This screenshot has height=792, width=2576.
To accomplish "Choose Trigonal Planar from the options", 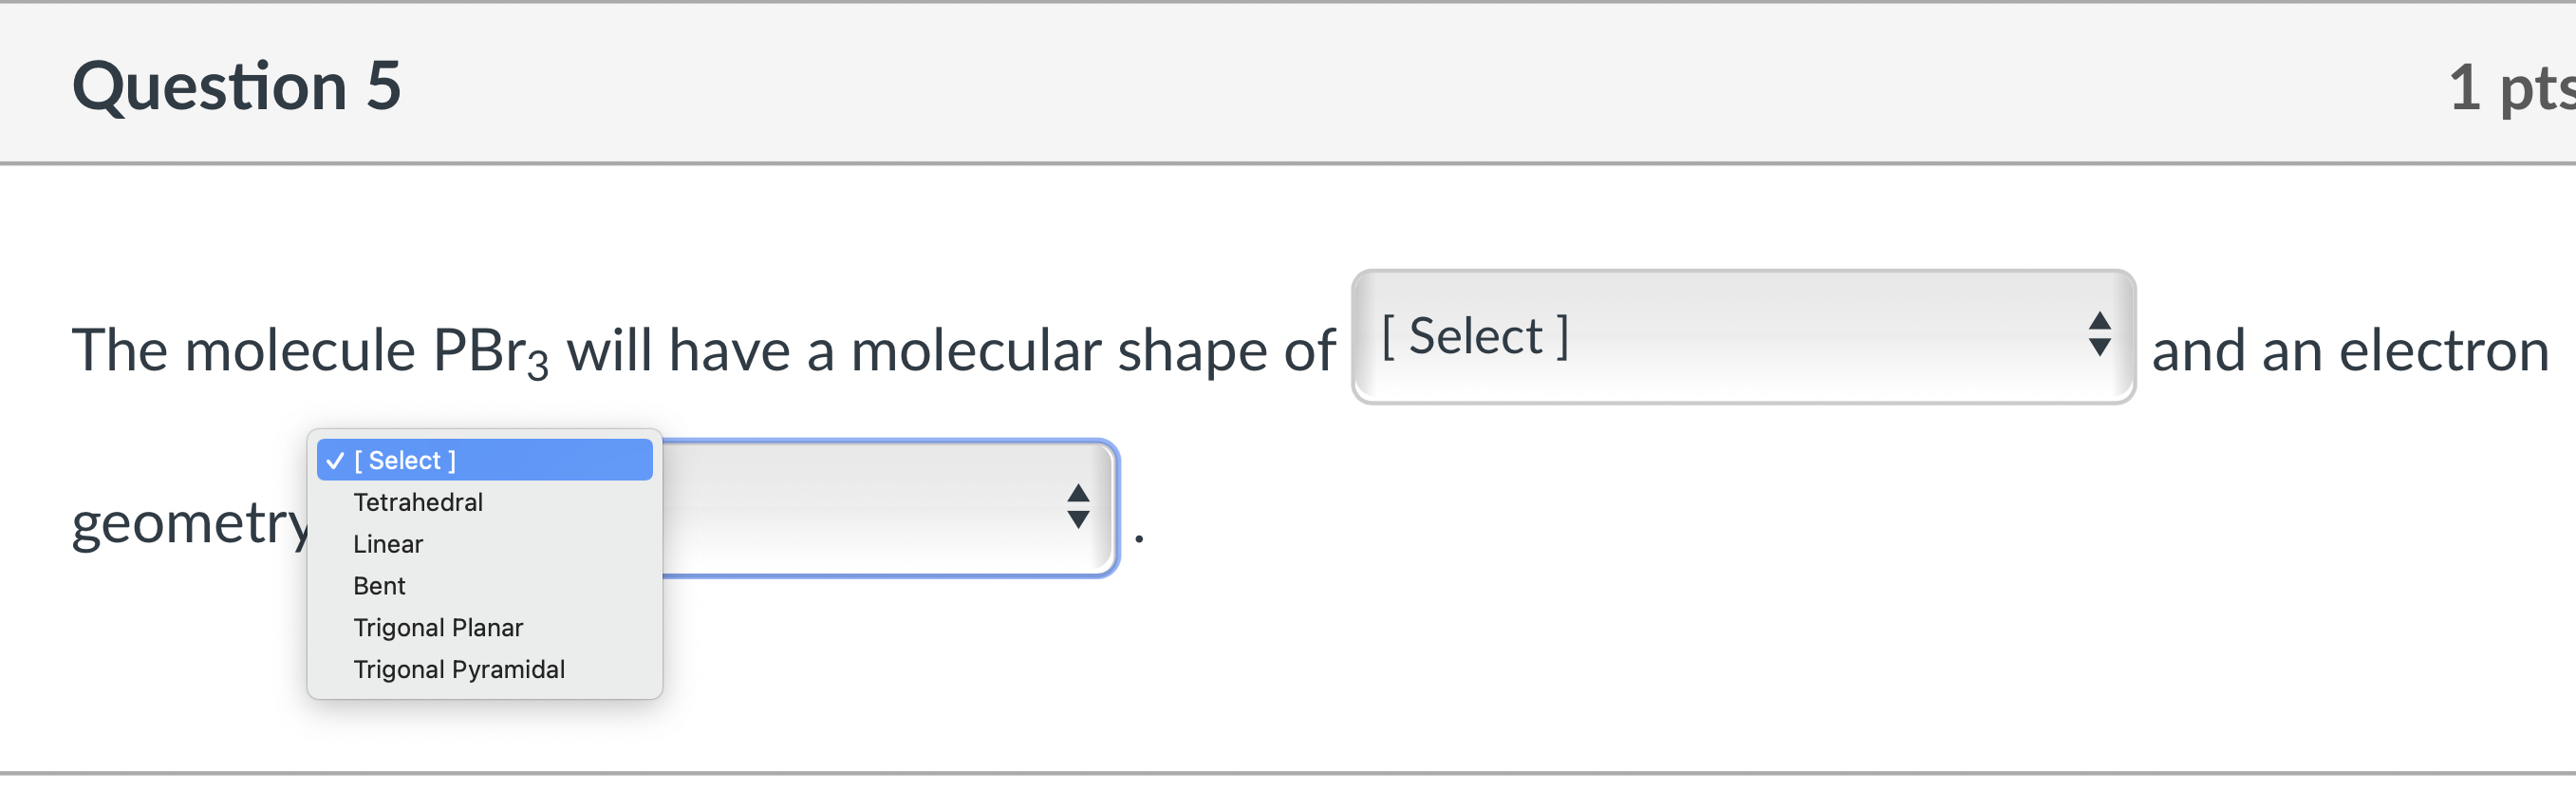I will coord(438,627).
